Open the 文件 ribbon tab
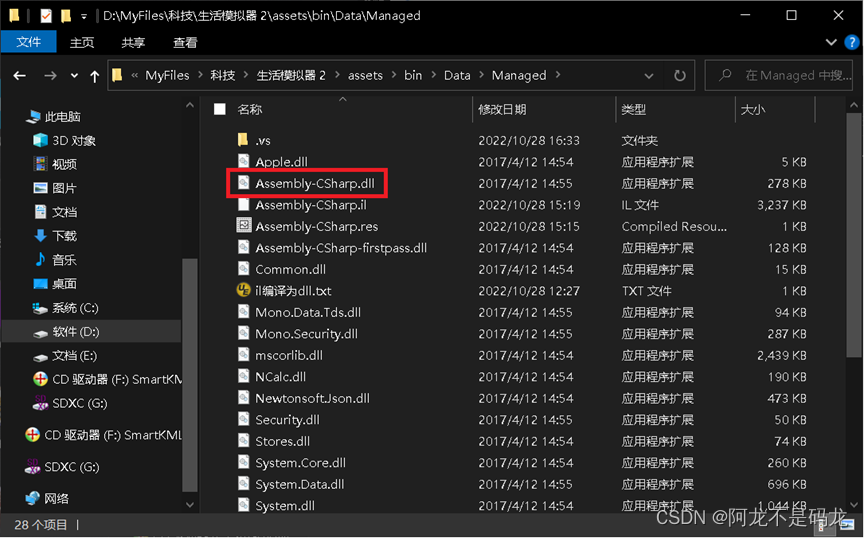 (29, 42)
